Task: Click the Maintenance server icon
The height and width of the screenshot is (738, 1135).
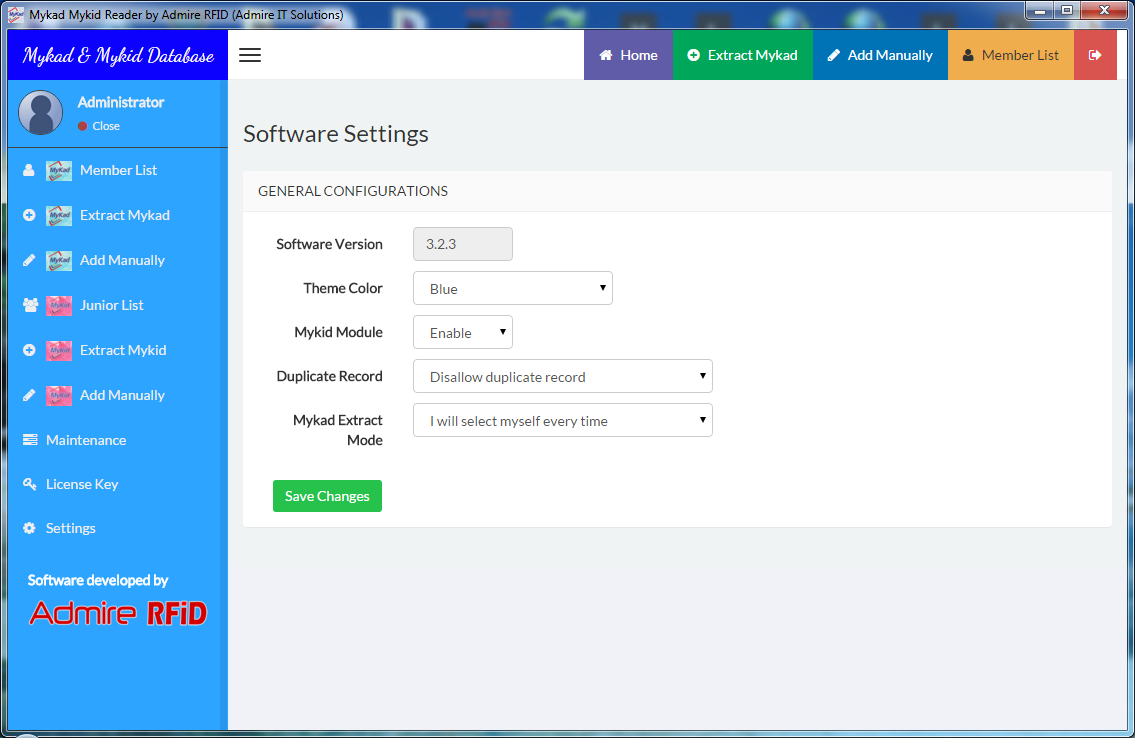Action: [x=29, y=440]
